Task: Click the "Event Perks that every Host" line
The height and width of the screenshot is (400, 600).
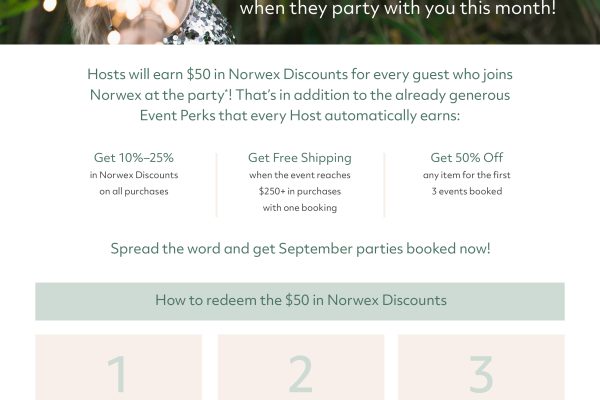Action: pos(299,116)
